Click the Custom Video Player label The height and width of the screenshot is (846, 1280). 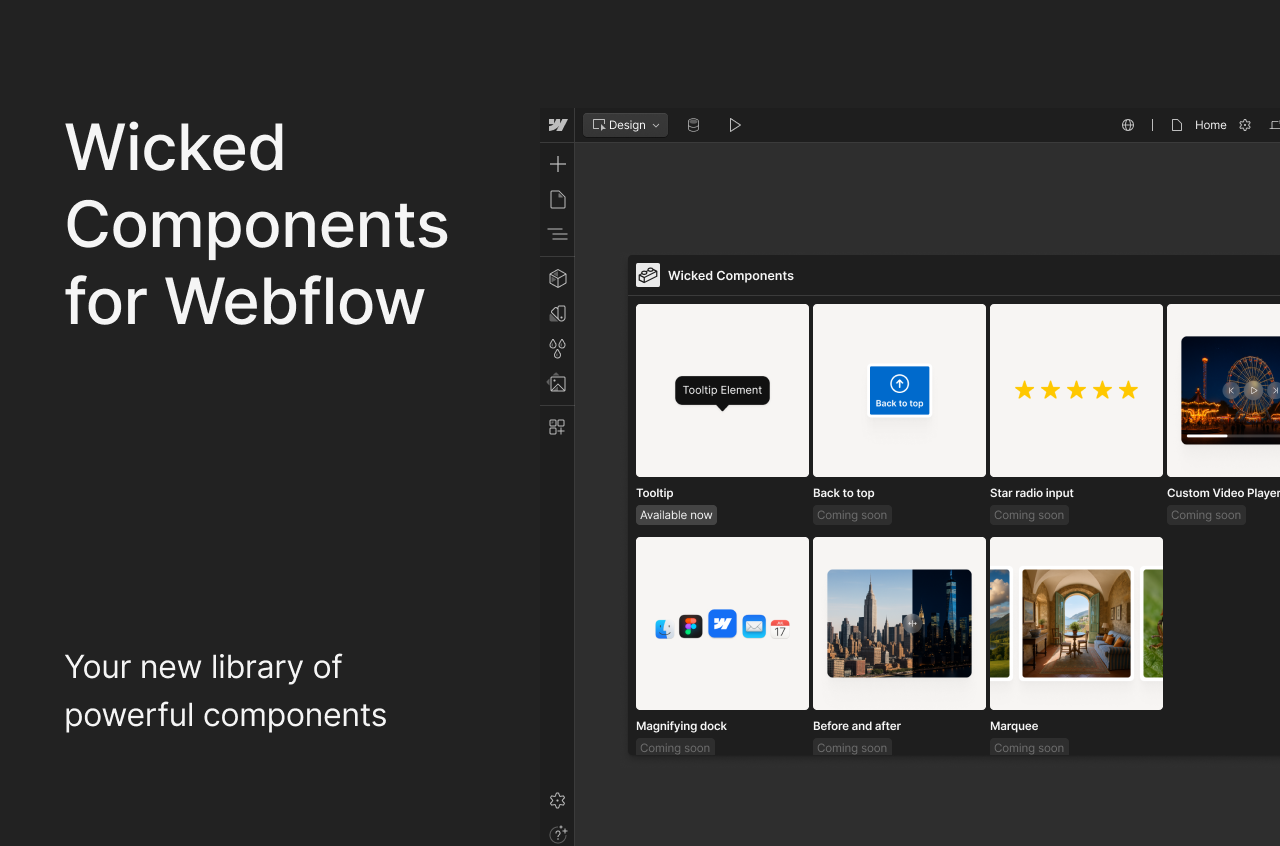(x=1223, y=493)
